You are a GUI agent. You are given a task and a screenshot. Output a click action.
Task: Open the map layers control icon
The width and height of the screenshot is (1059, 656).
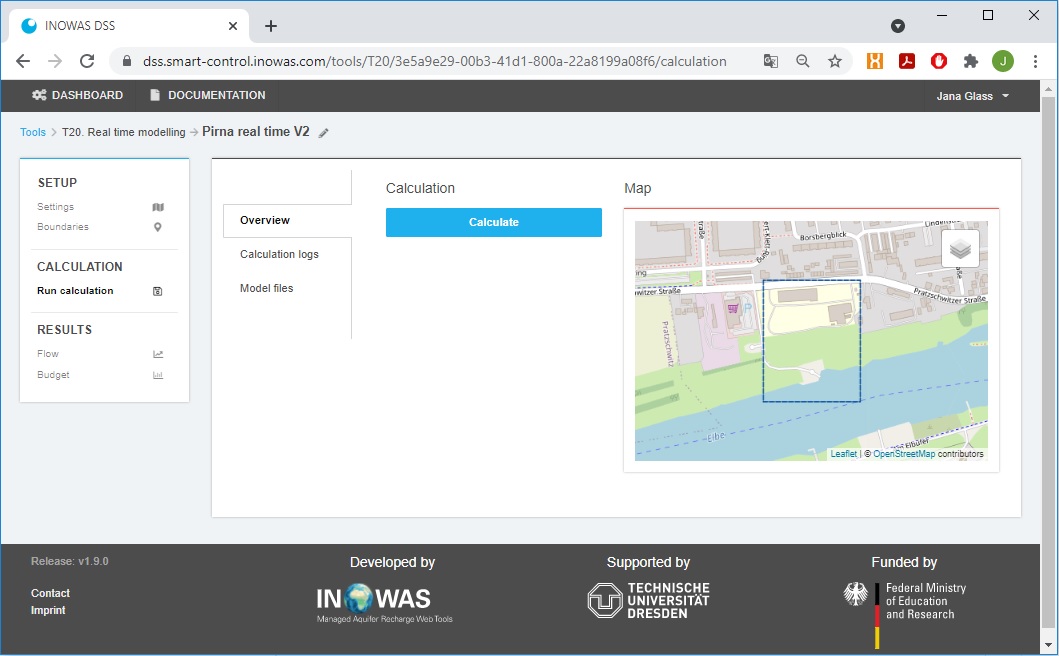click(x=960, y=249)
